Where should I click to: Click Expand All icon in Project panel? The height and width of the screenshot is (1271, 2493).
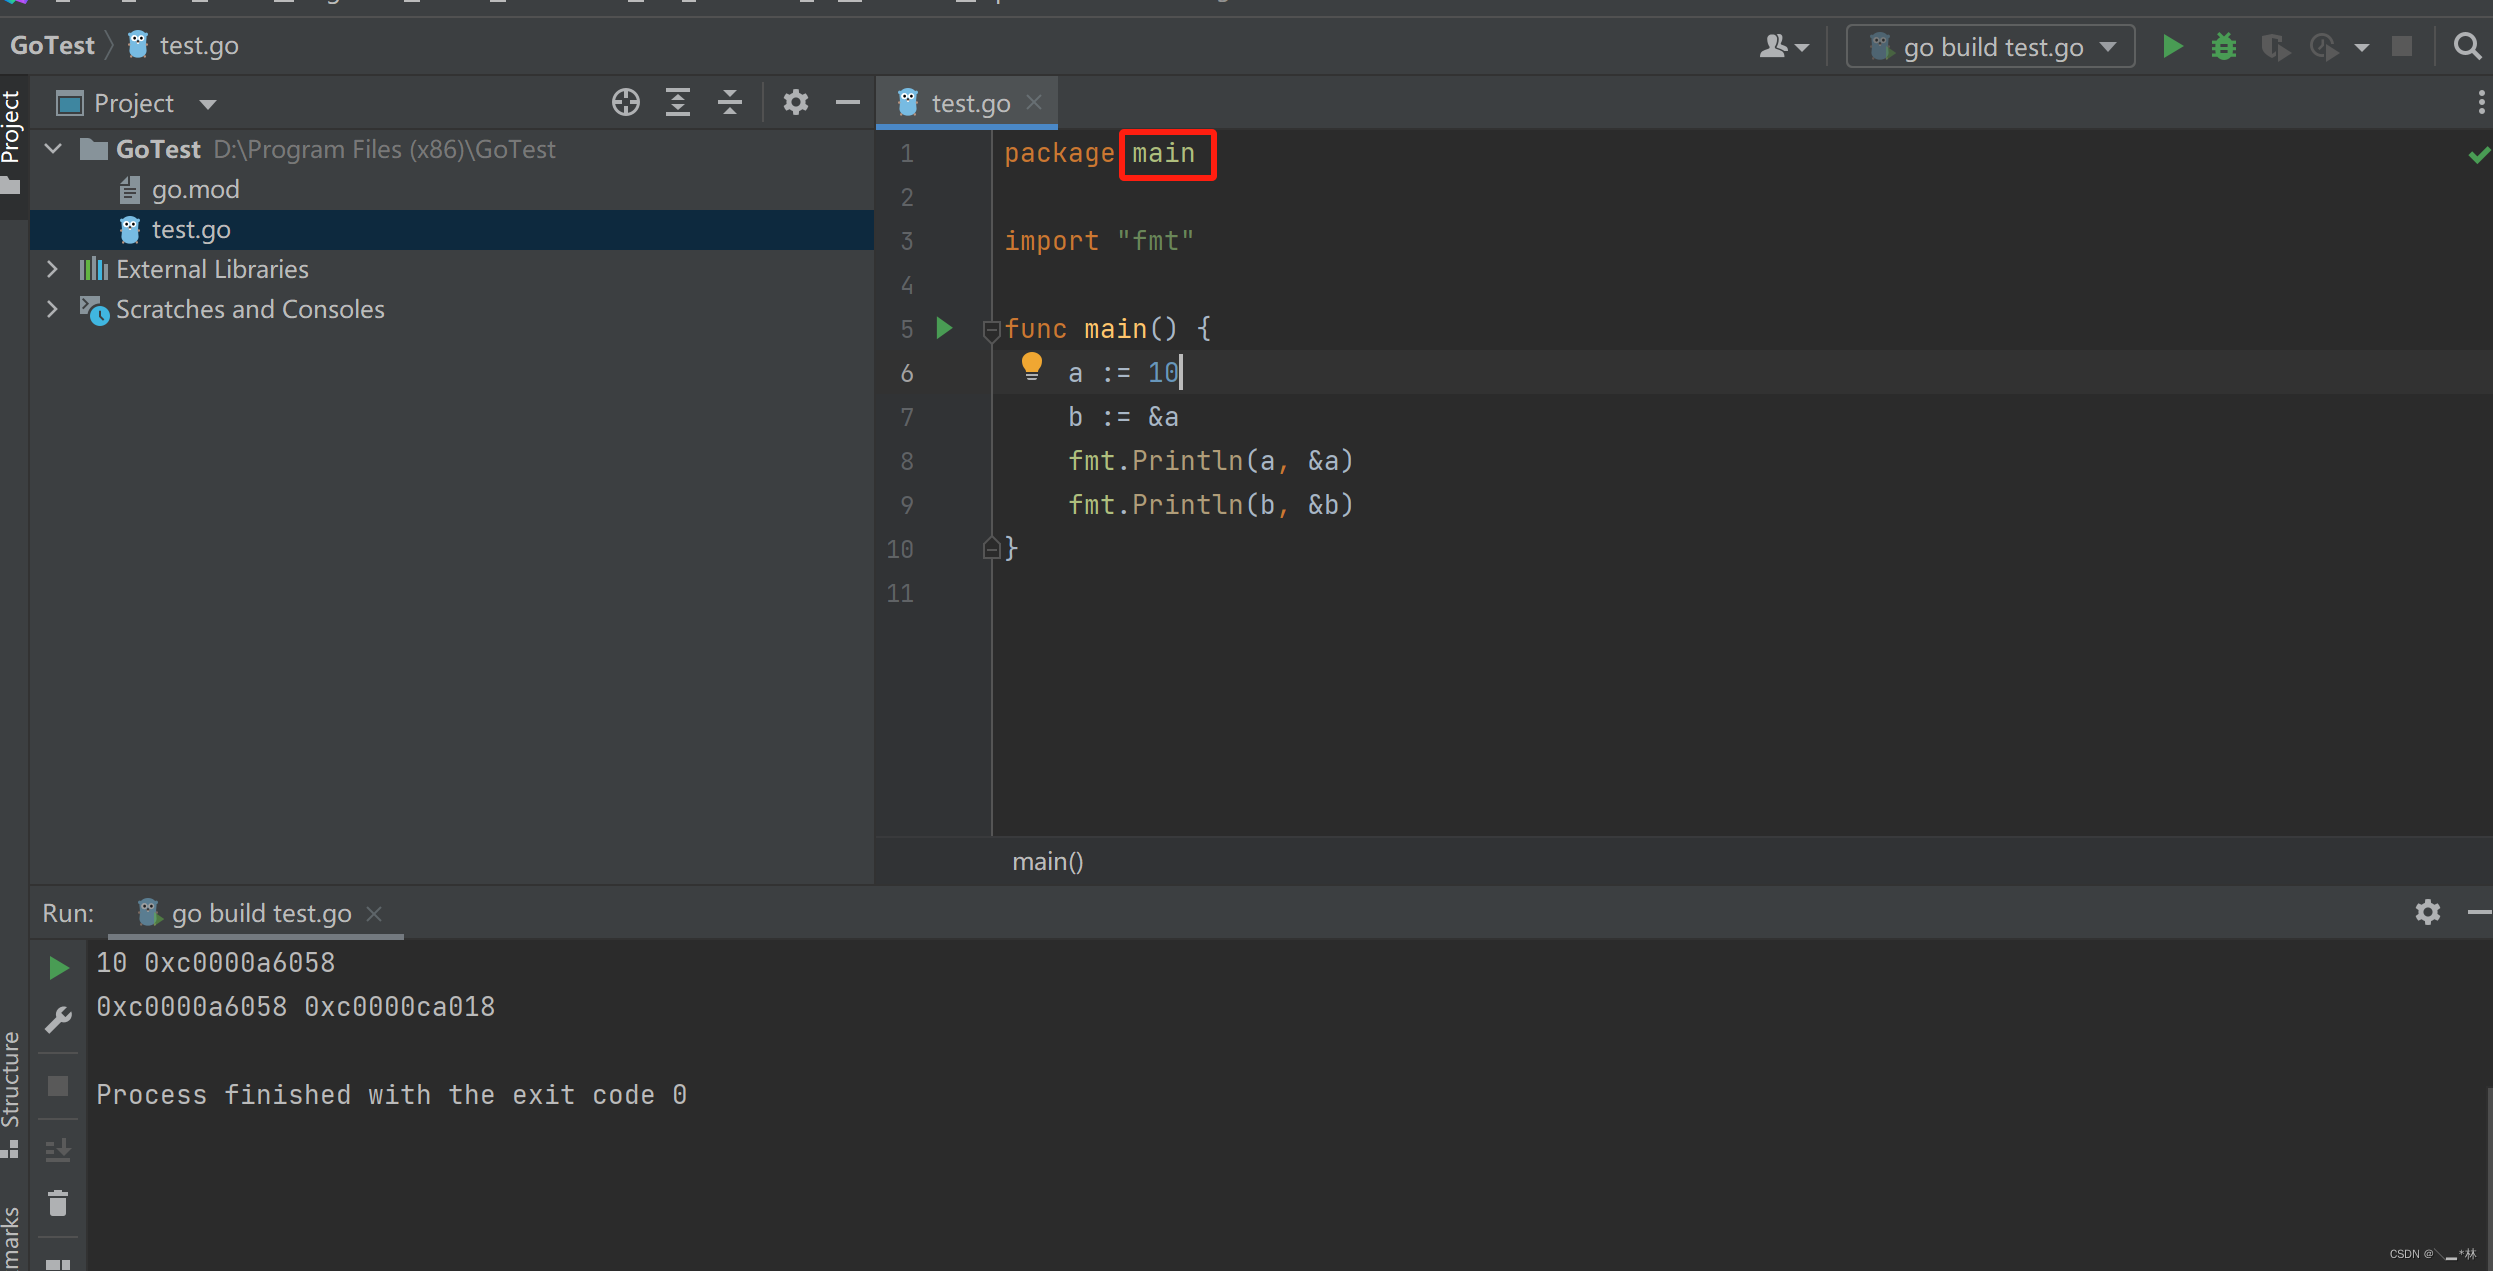pyautogui.click(x=678, y=103)
